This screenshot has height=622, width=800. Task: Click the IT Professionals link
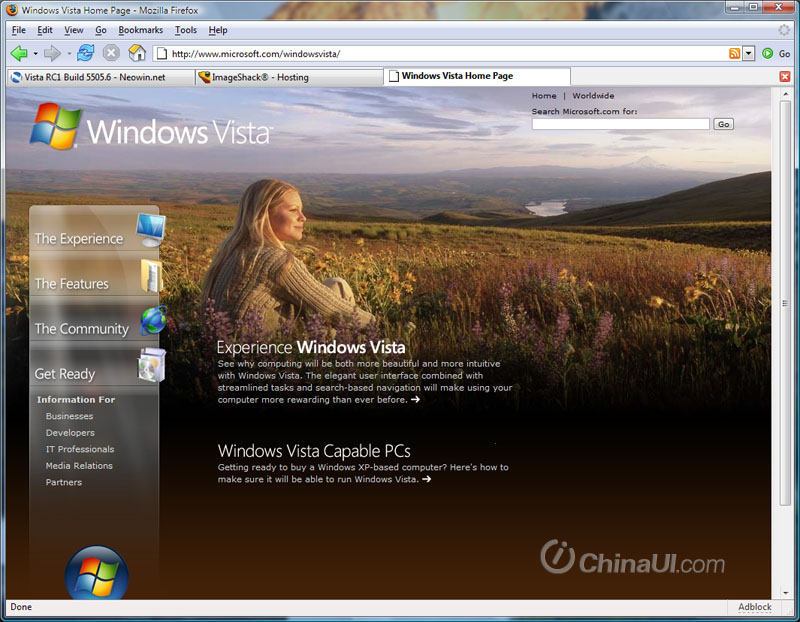(x=80, y=449)
